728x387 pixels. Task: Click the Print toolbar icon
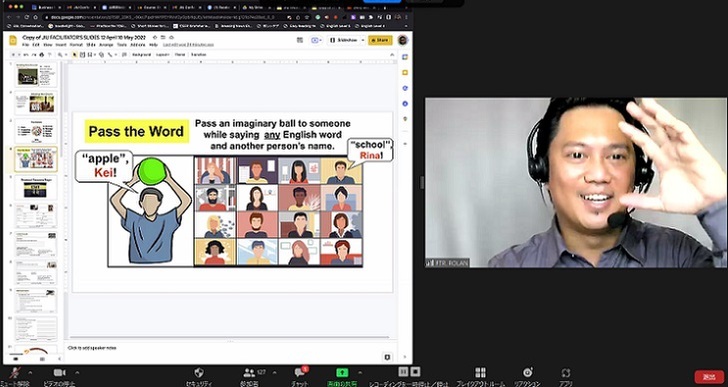42,55
